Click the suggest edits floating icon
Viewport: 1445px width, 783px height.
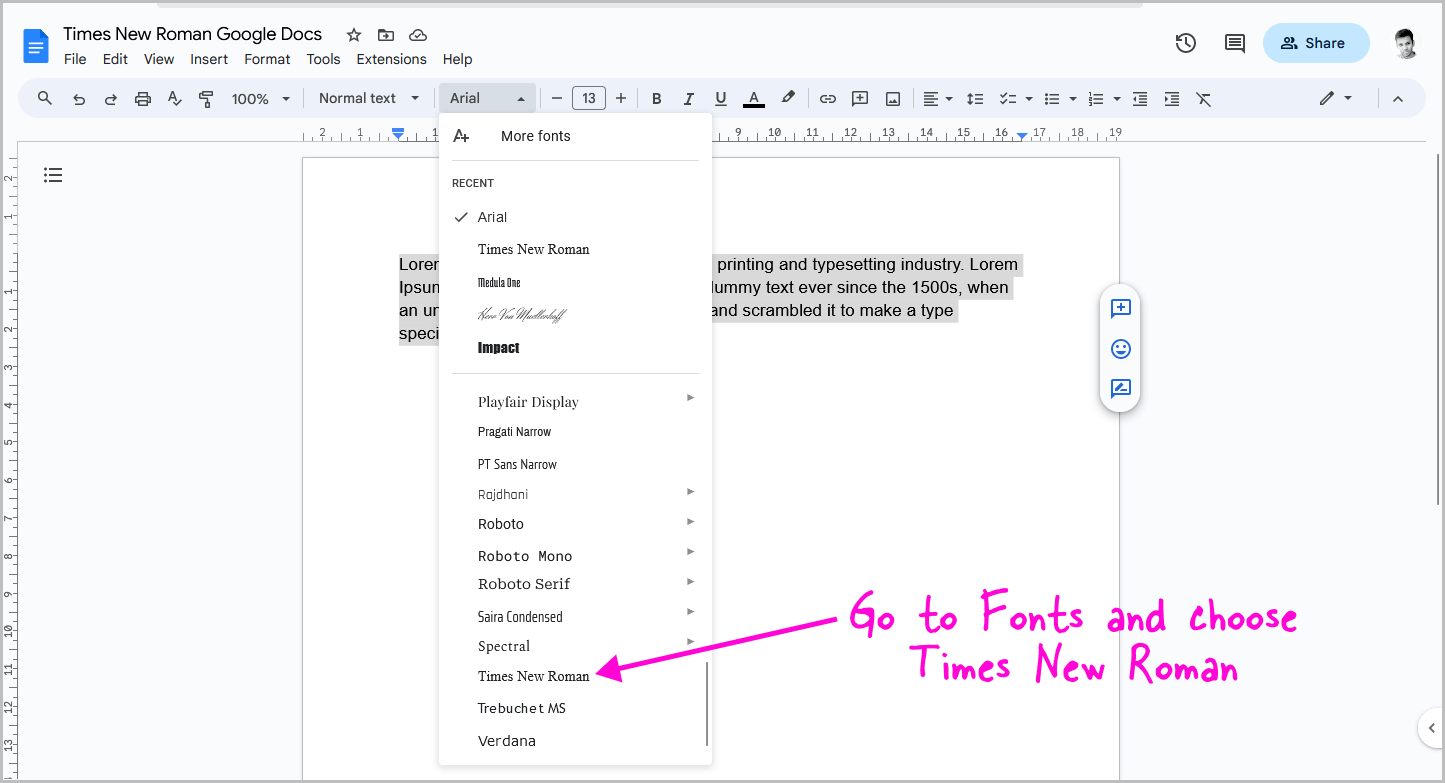1120,389
